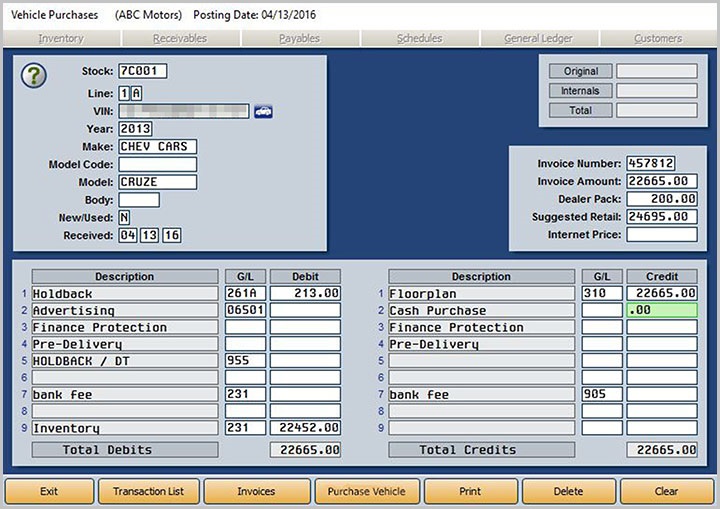Click the Received year field 16
Image resolution: width=720 pixels, height=509 pixels.
172,235
